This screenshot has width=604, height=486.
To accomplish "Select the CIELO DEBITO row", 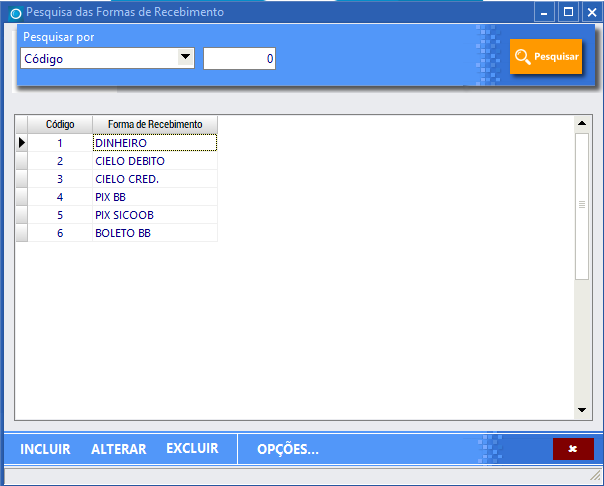I will (x=154, y=161).
